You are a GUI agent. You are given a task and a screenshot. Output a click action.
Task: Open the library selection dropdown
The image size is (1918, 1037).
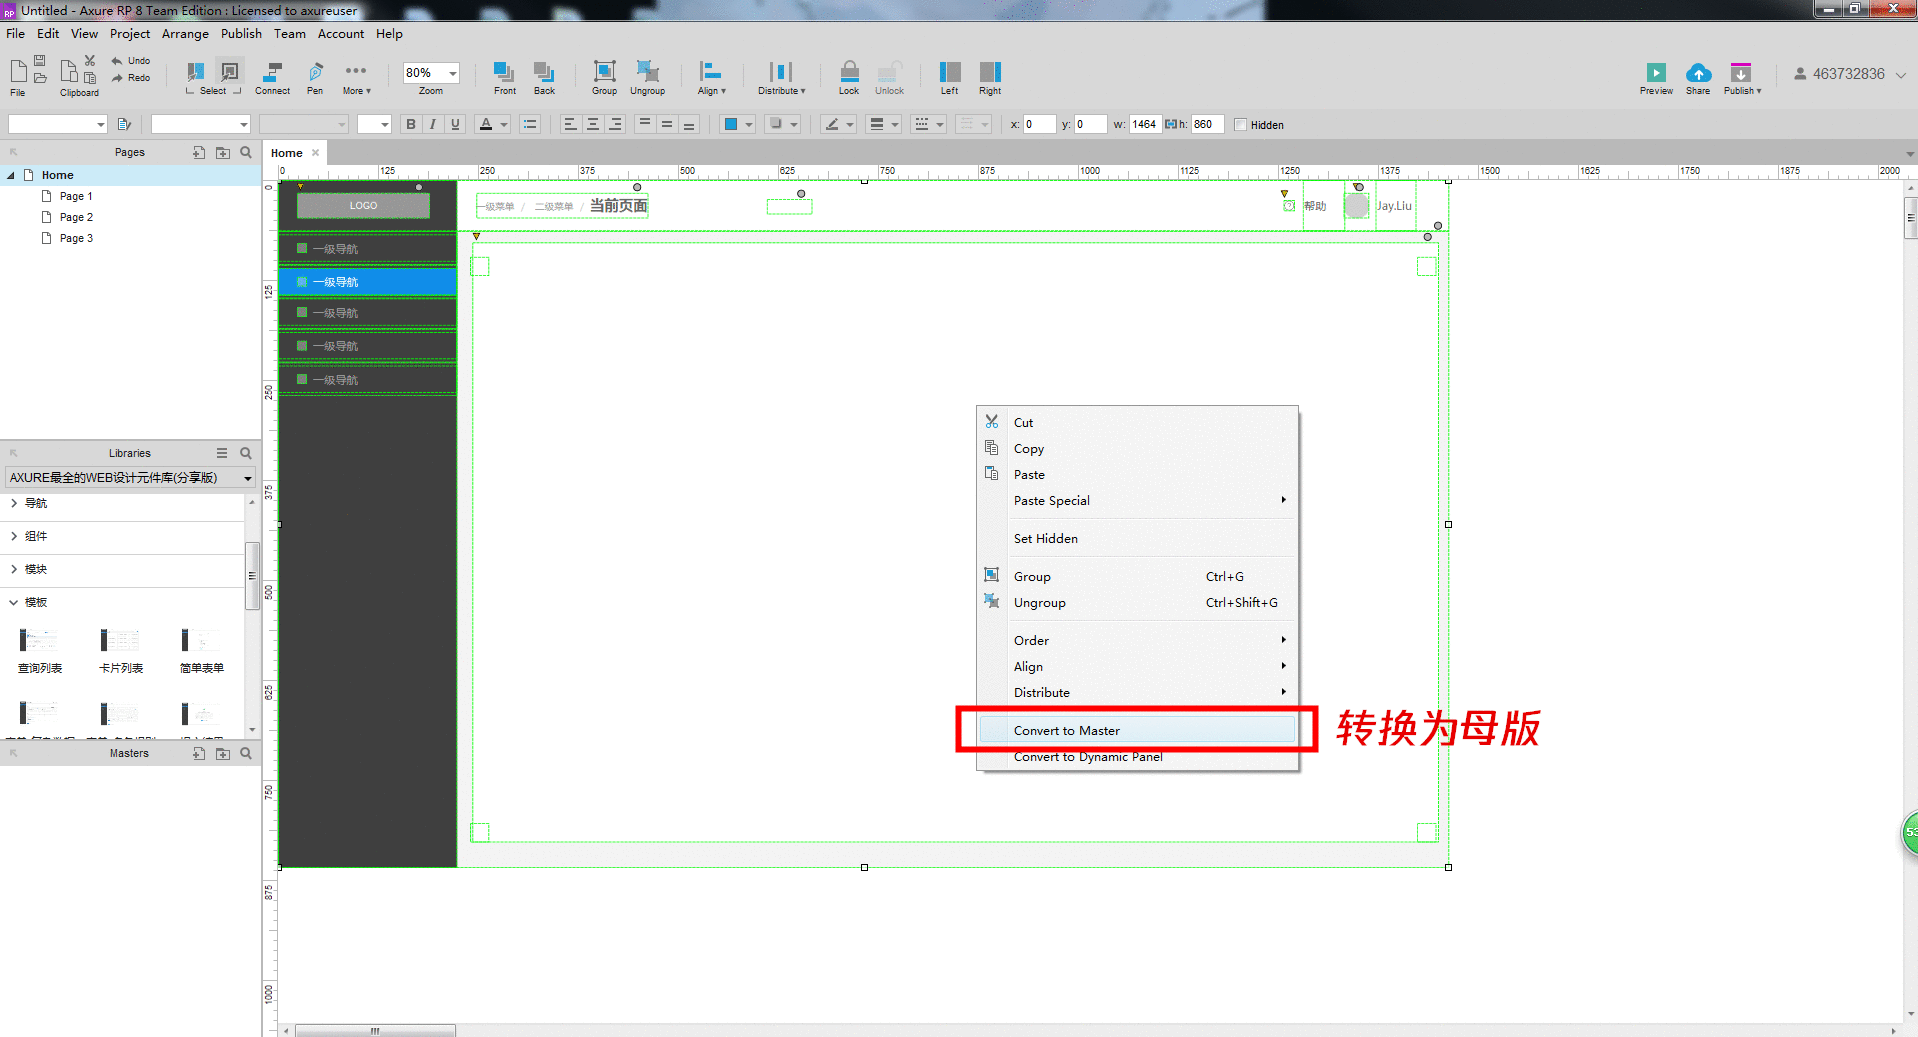130,478
